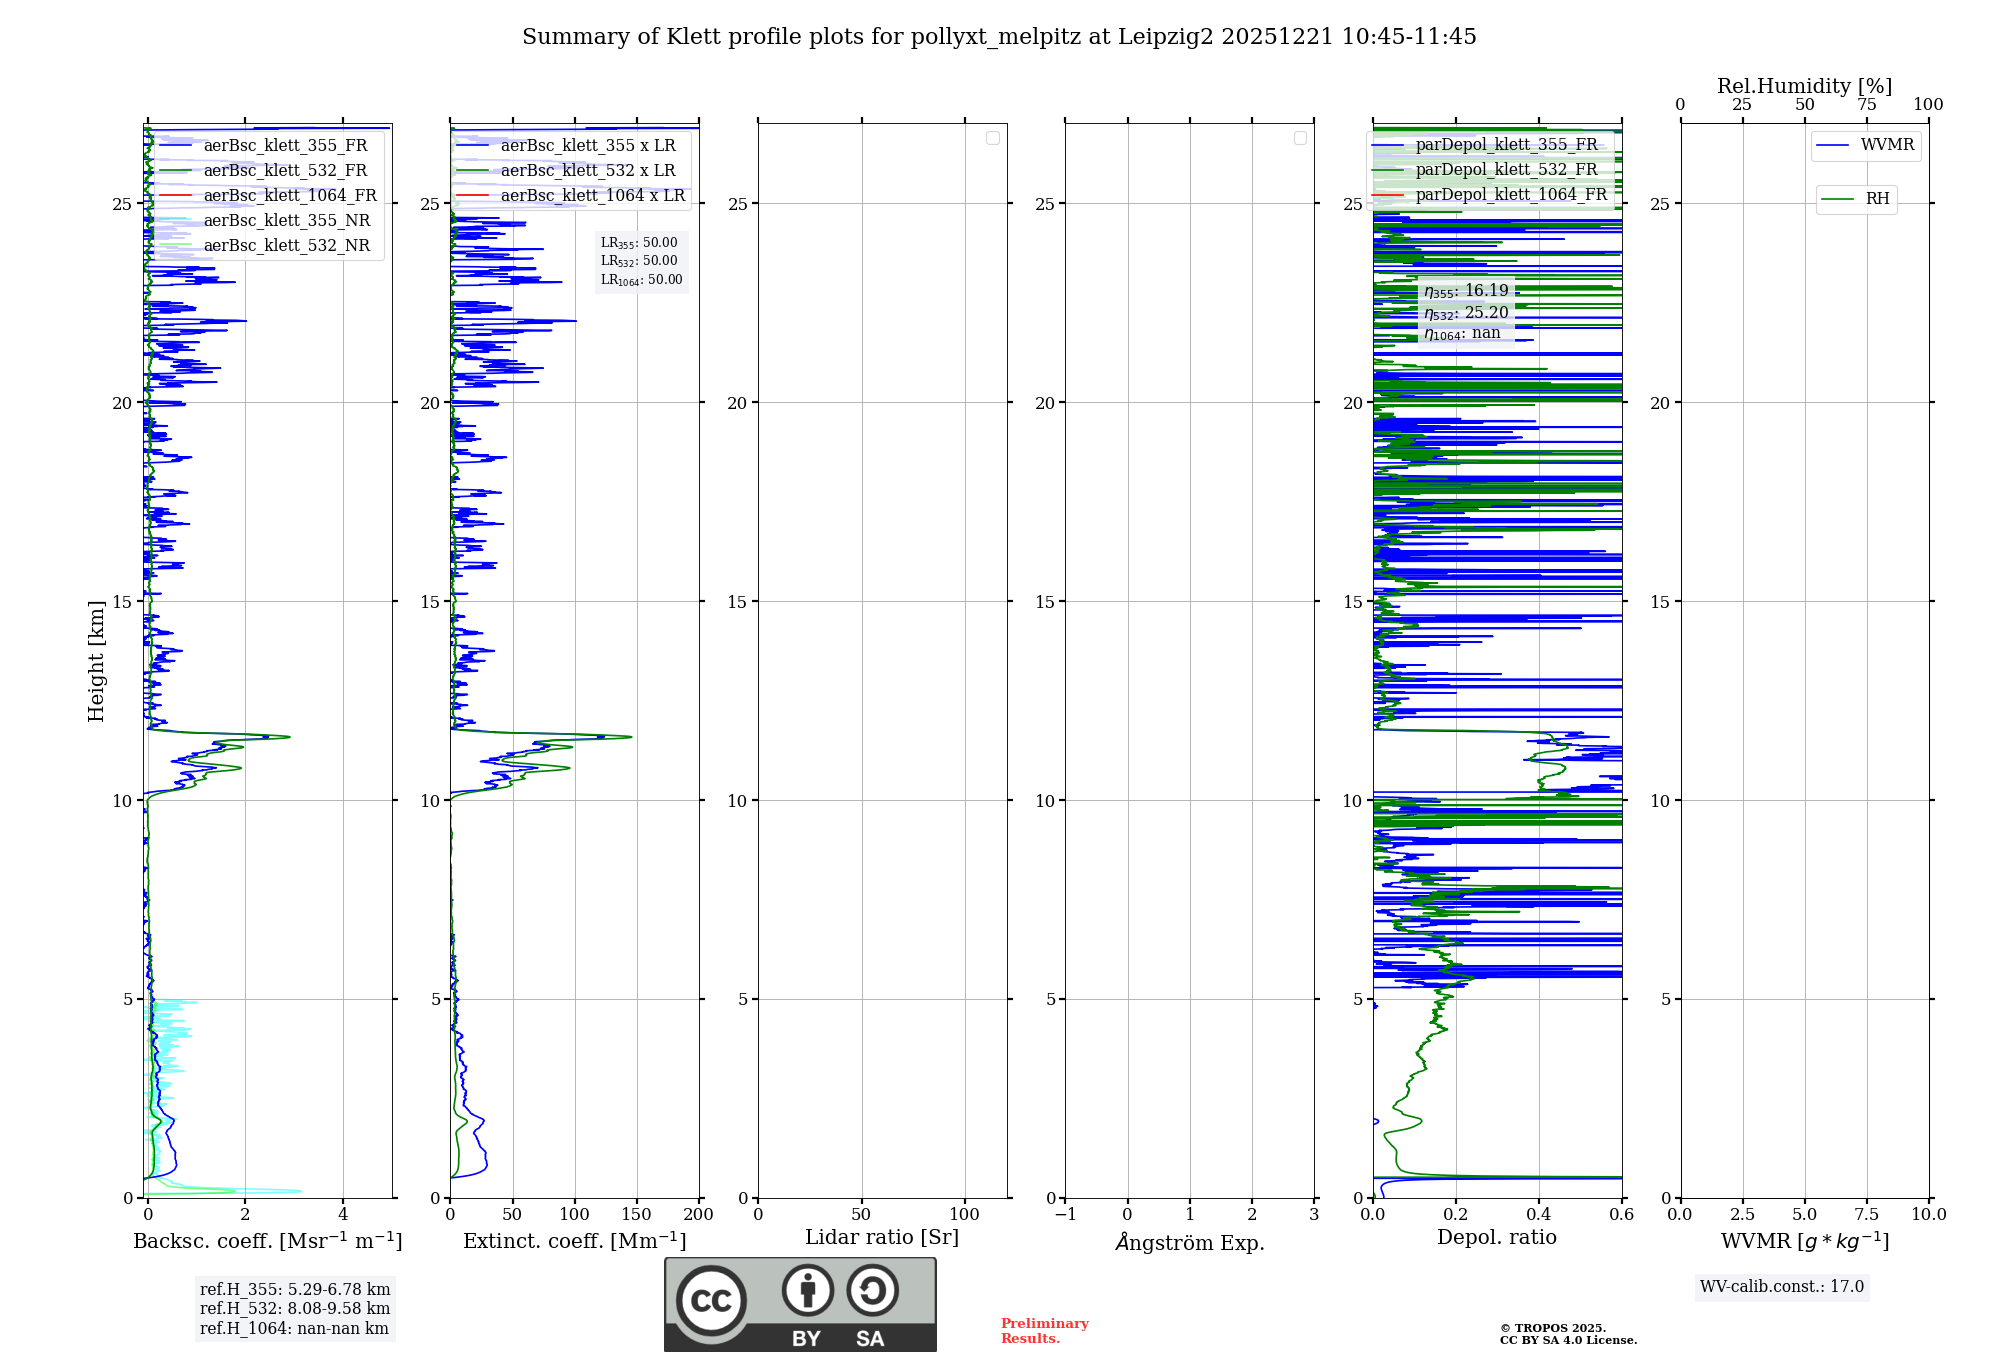
Task: Click the RH legend entry
Action: [1876, 199]
